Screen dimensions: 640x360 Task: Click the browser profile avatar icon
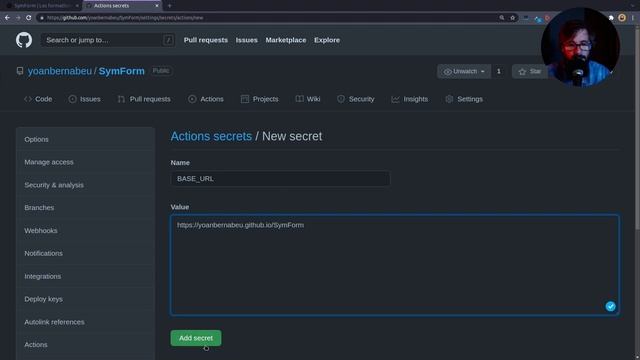coord(622,18)
